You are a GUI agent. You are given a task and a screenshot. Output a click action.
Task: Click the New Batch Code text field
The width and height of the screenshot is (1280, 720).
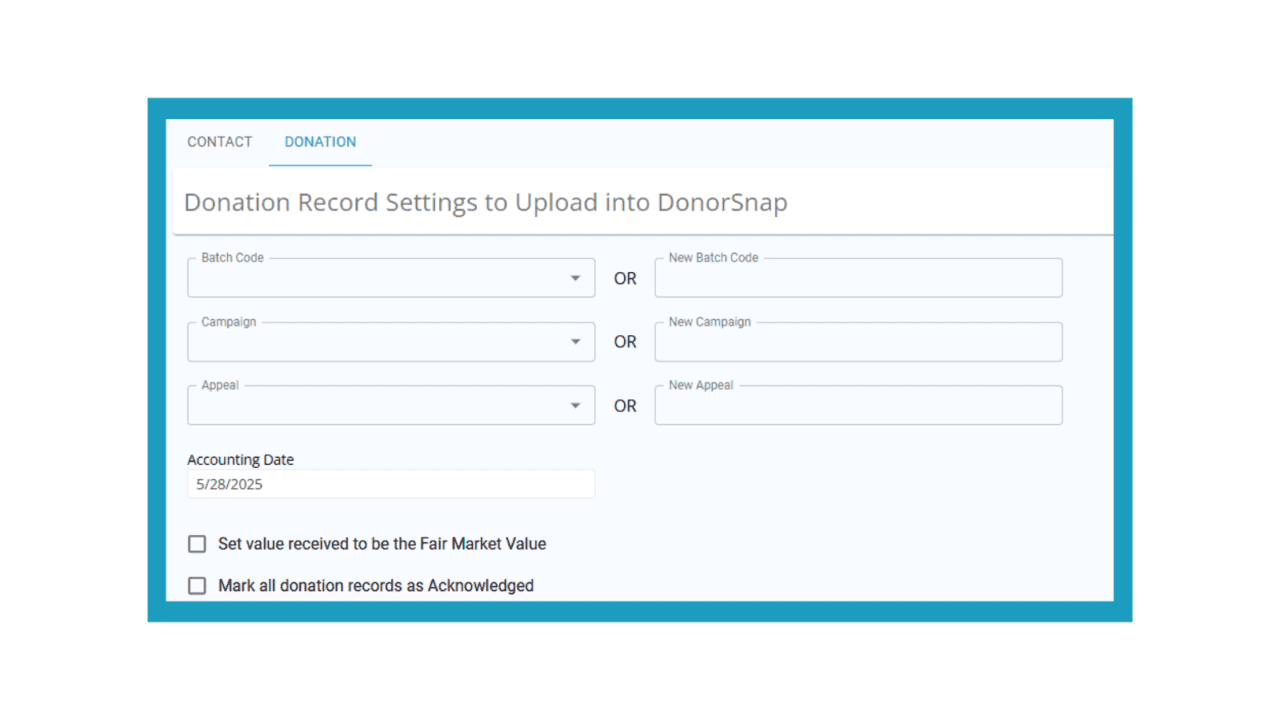point(858,277)
